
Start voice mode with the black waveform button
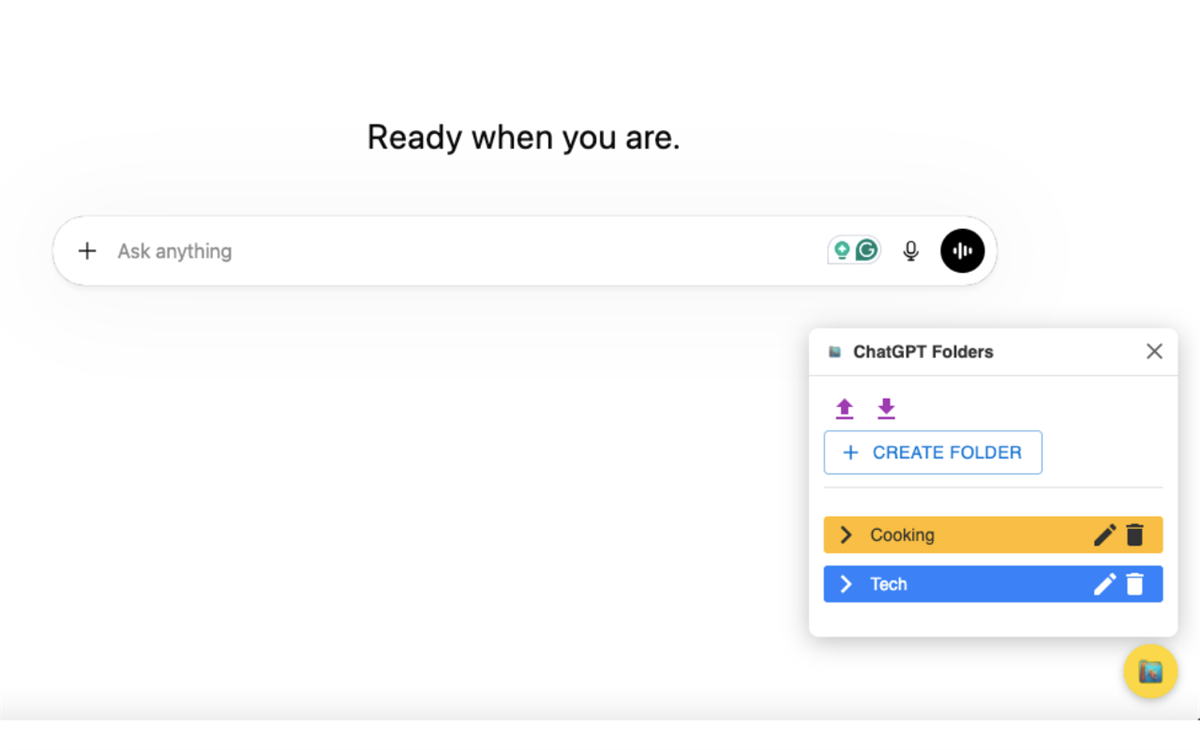[962, 251]
